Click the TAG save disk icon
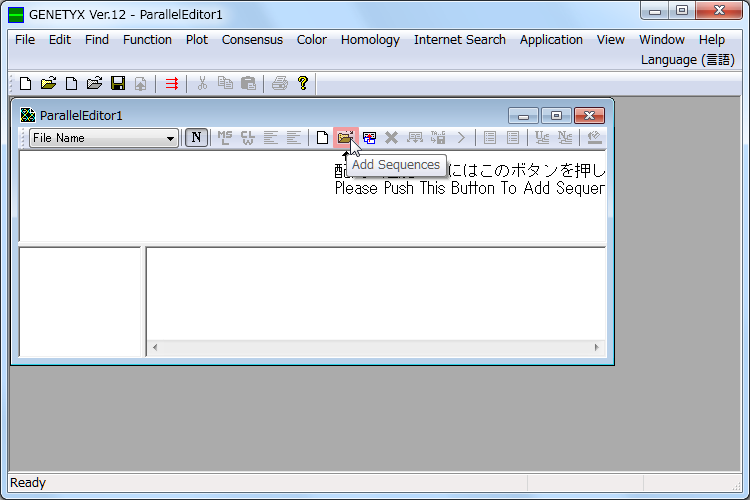The height and width of the screenshot is (500, 750). click(x=438, y=138)
